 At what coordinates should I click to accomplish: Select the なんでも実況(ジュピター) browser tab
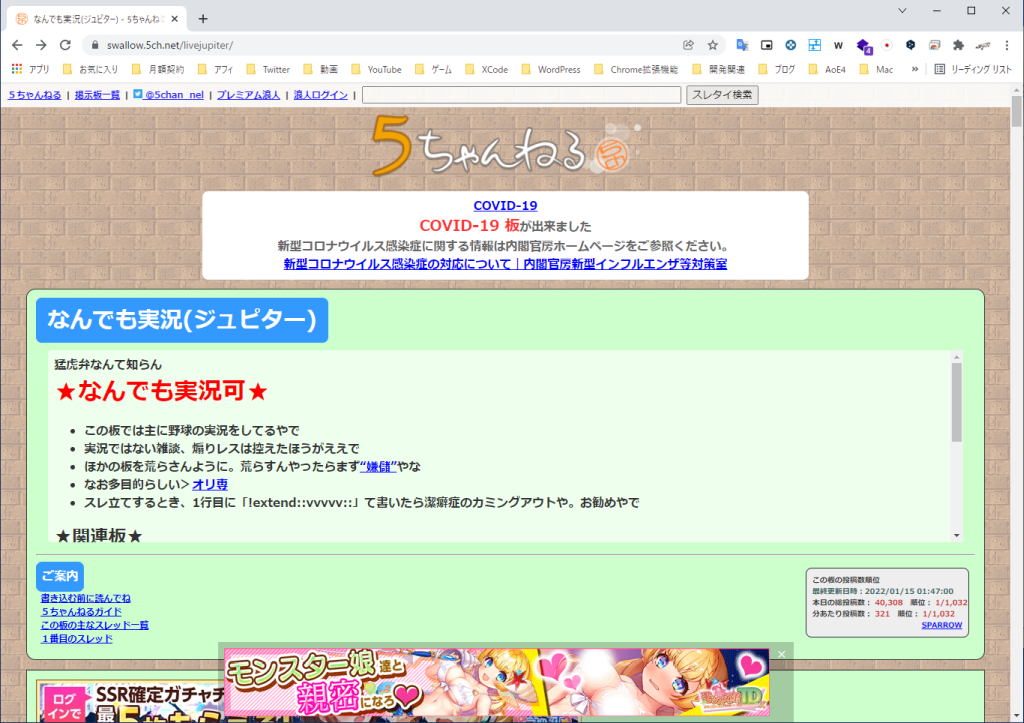tap(97, 19)
